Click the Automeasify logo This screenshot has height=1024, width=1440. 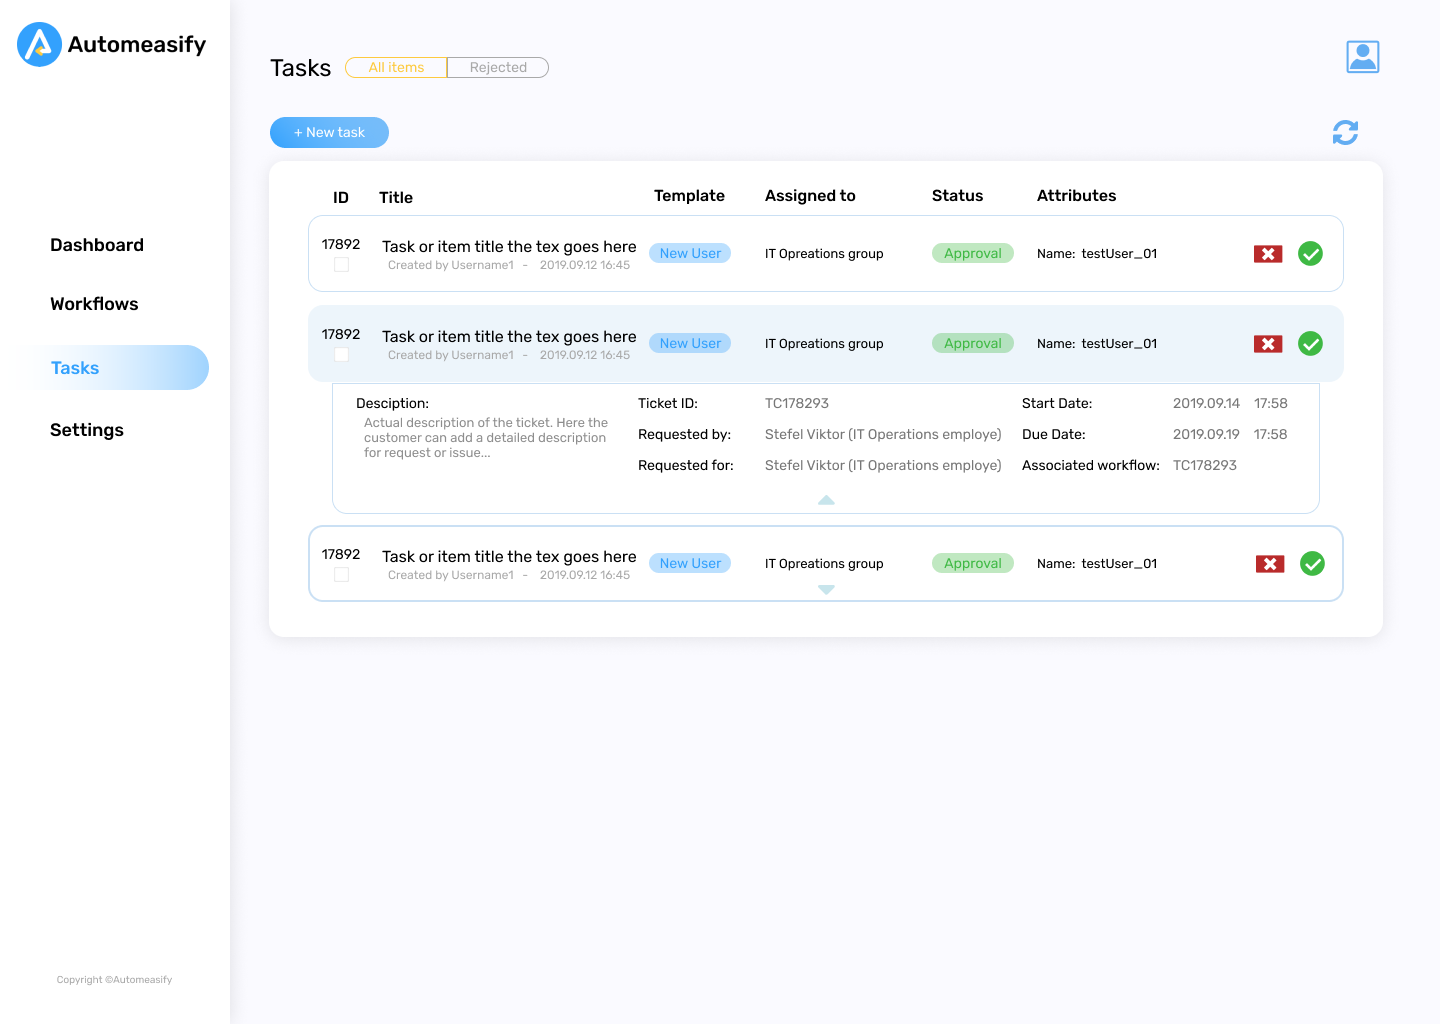[x=110, y=44]
